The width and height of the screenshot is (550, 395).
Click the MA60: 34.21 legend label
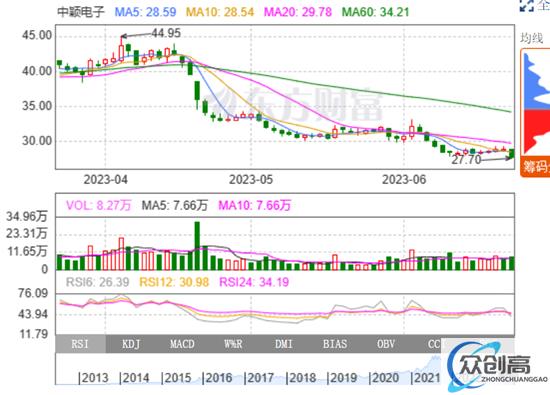(x=376, y=12)
